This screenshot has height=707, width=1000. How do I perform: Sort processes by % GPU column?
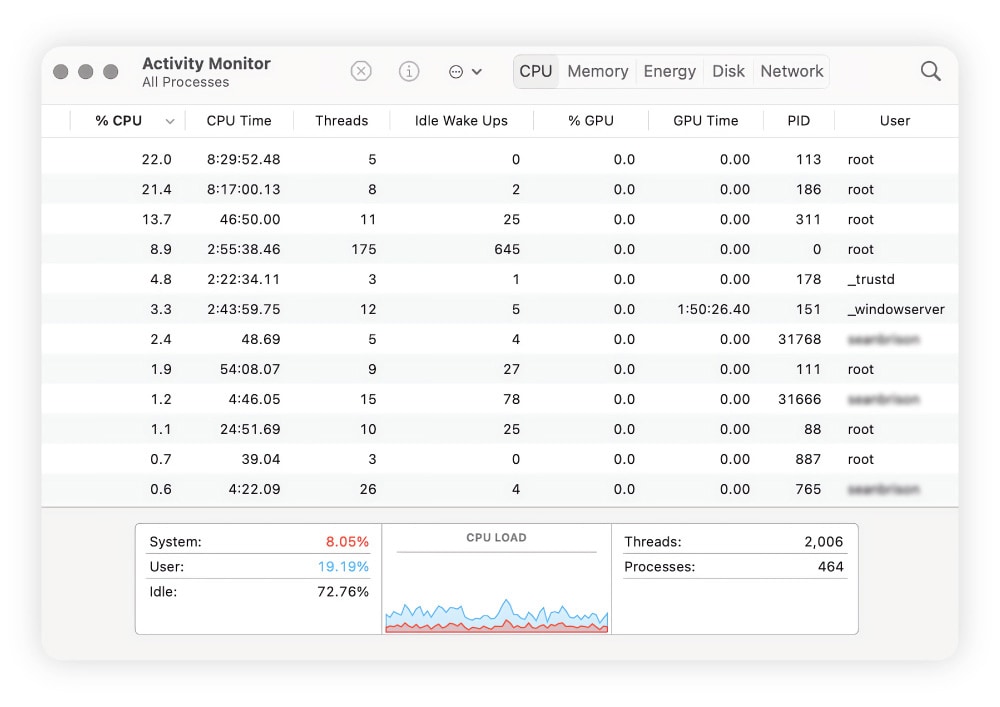pos(590,120)
